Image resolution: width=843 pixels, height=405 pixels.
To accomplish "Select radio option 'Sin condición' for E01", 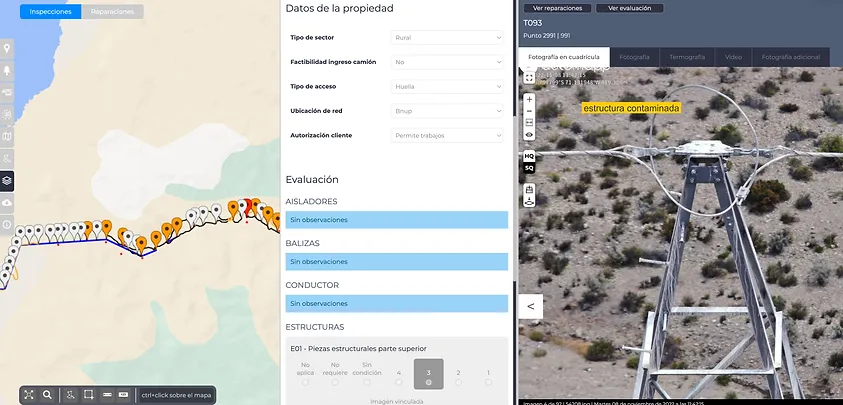I will coord(367,382).
